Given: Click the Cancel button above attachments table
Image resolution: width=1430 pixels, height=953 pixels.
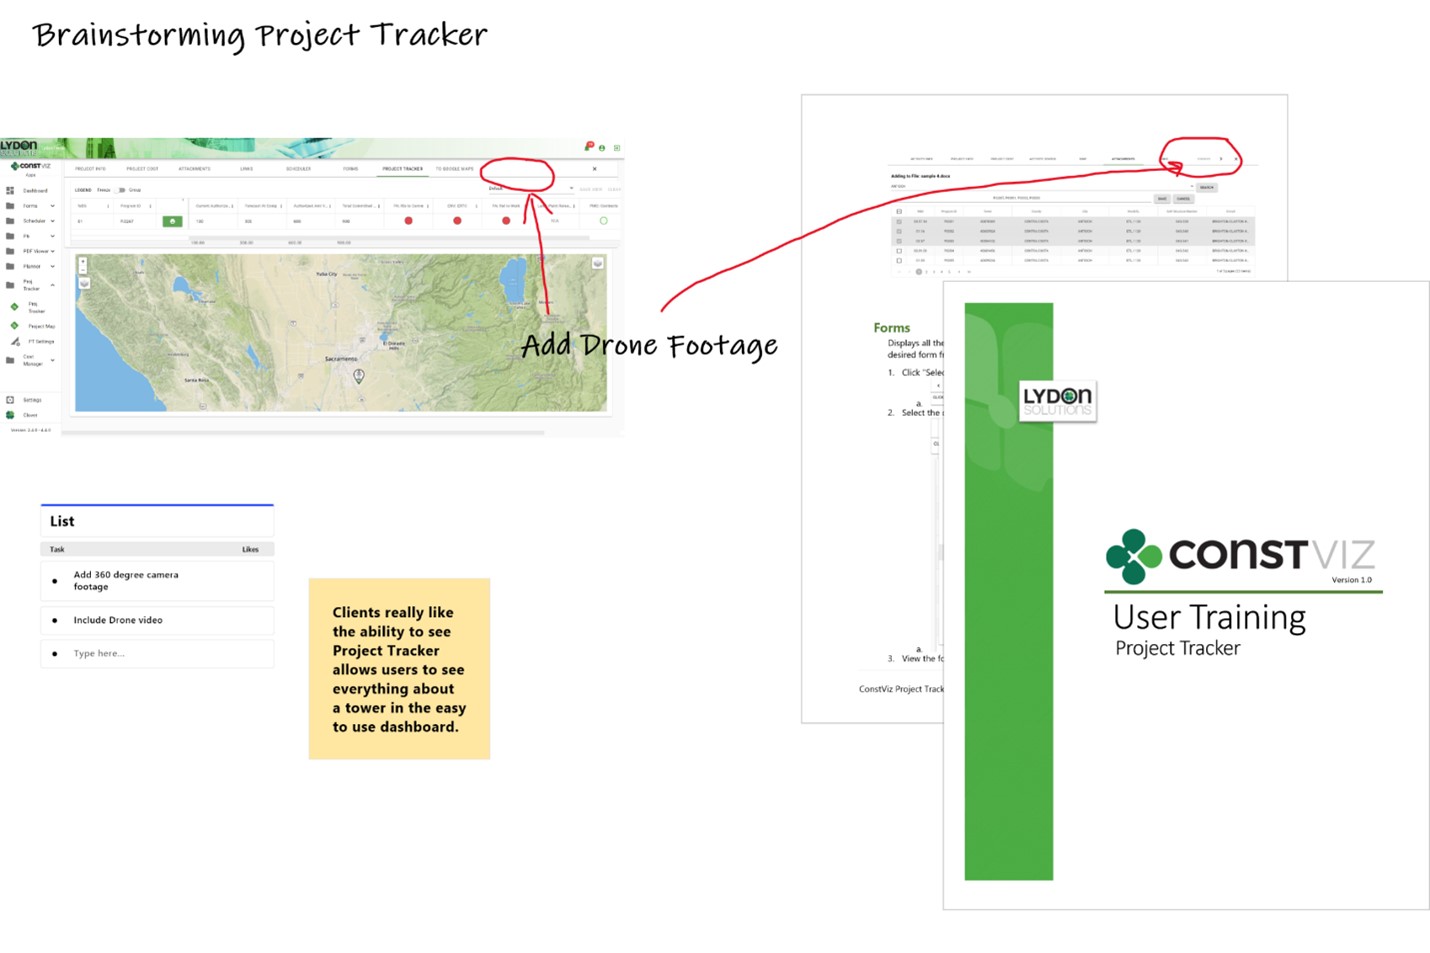Looking at the screenshot, I should click(x=1183, y=199).
